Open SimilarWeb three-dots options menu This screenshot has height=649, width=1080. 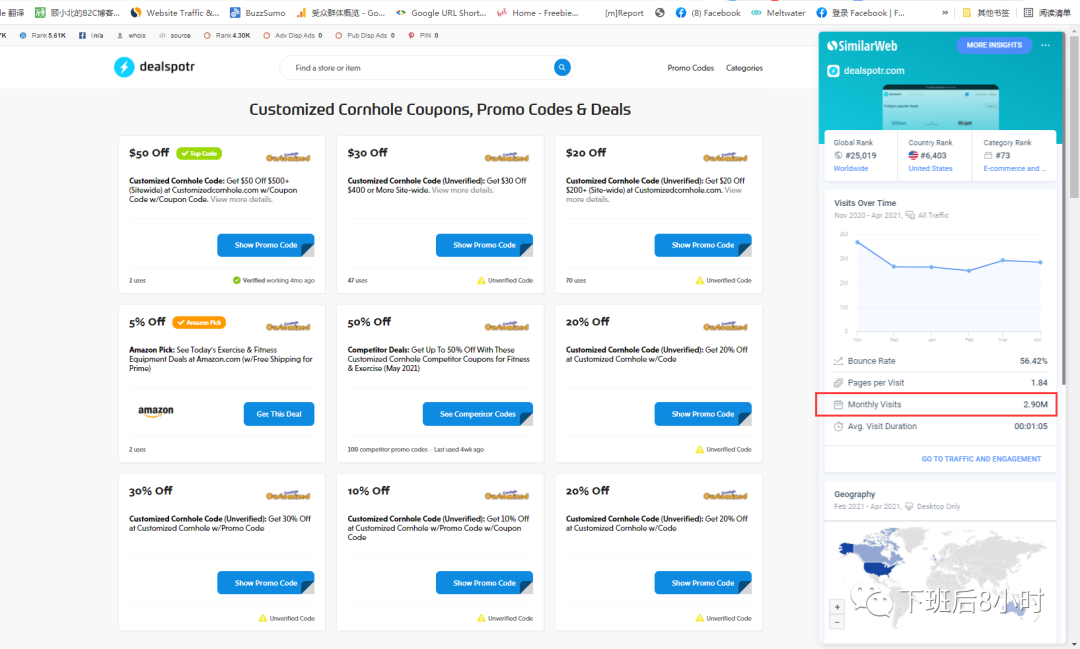click(x=1045, y=45)
